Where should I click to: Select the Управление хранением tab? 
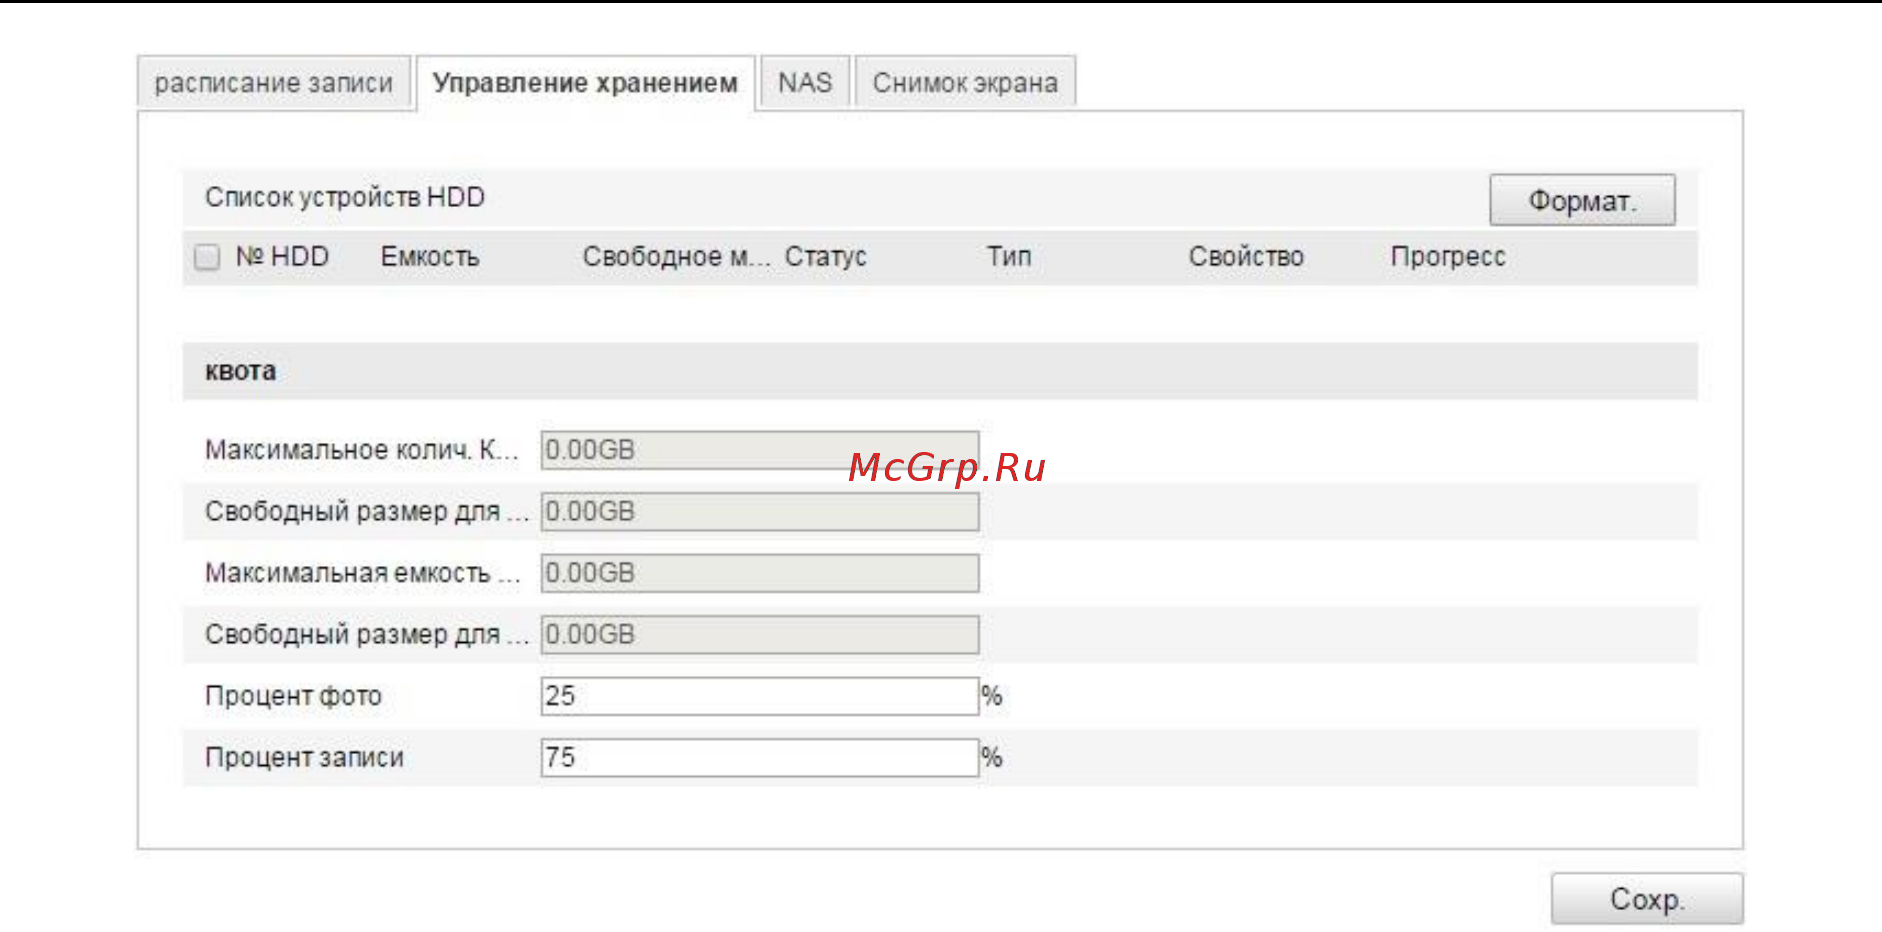585,83
